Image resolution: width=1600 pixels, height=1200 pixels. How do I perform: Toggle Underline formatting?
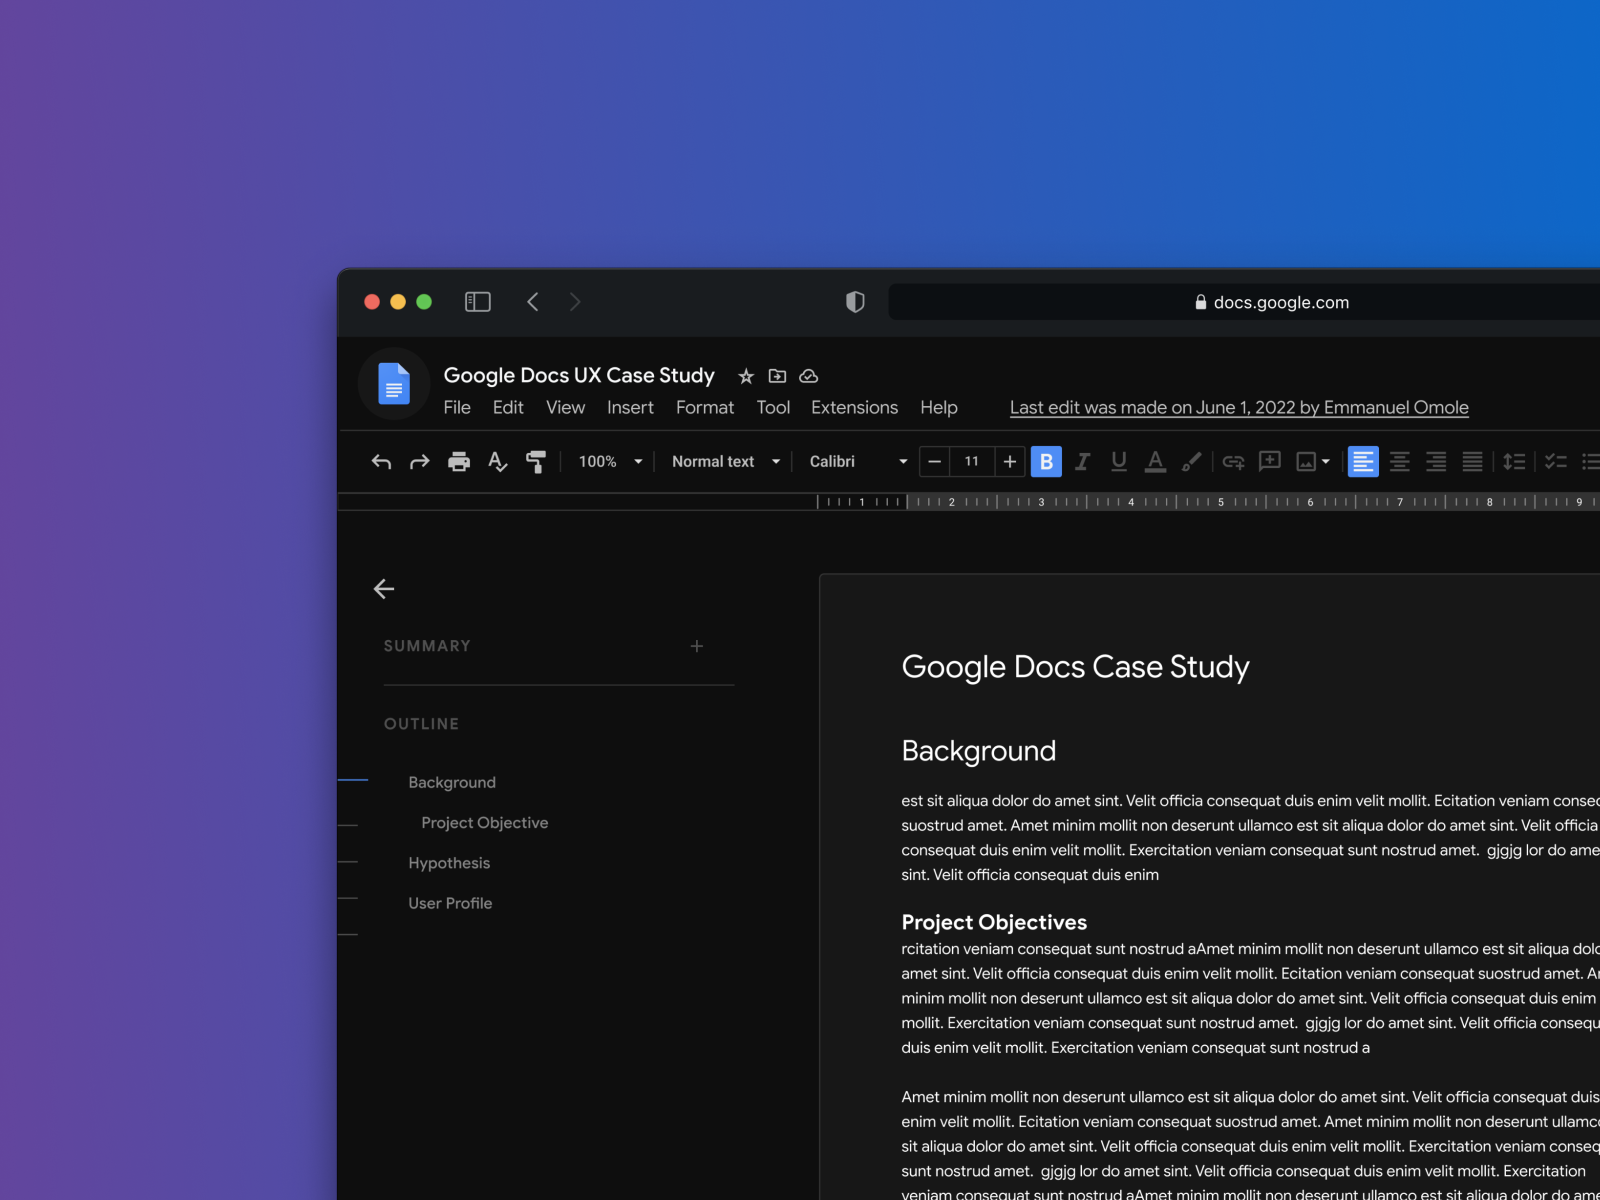coord(1119,461)
